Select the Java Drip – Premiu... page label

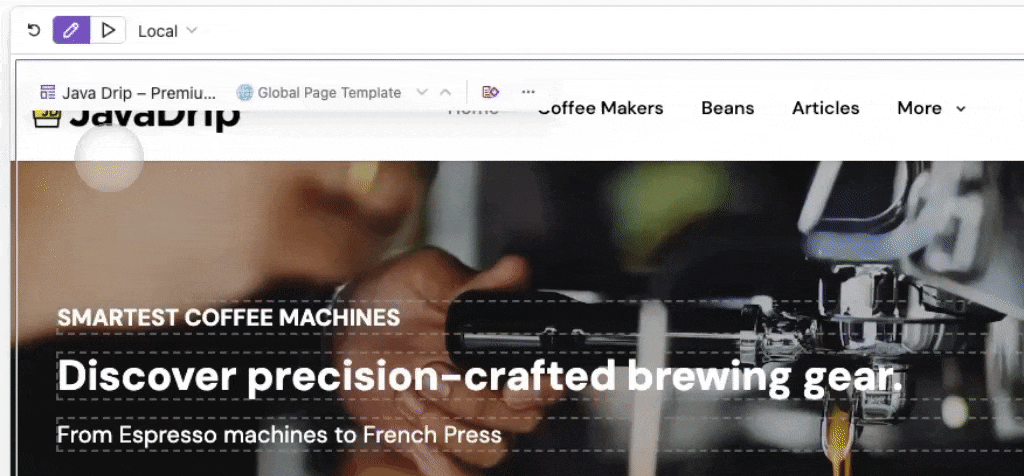tap(138, 93)
